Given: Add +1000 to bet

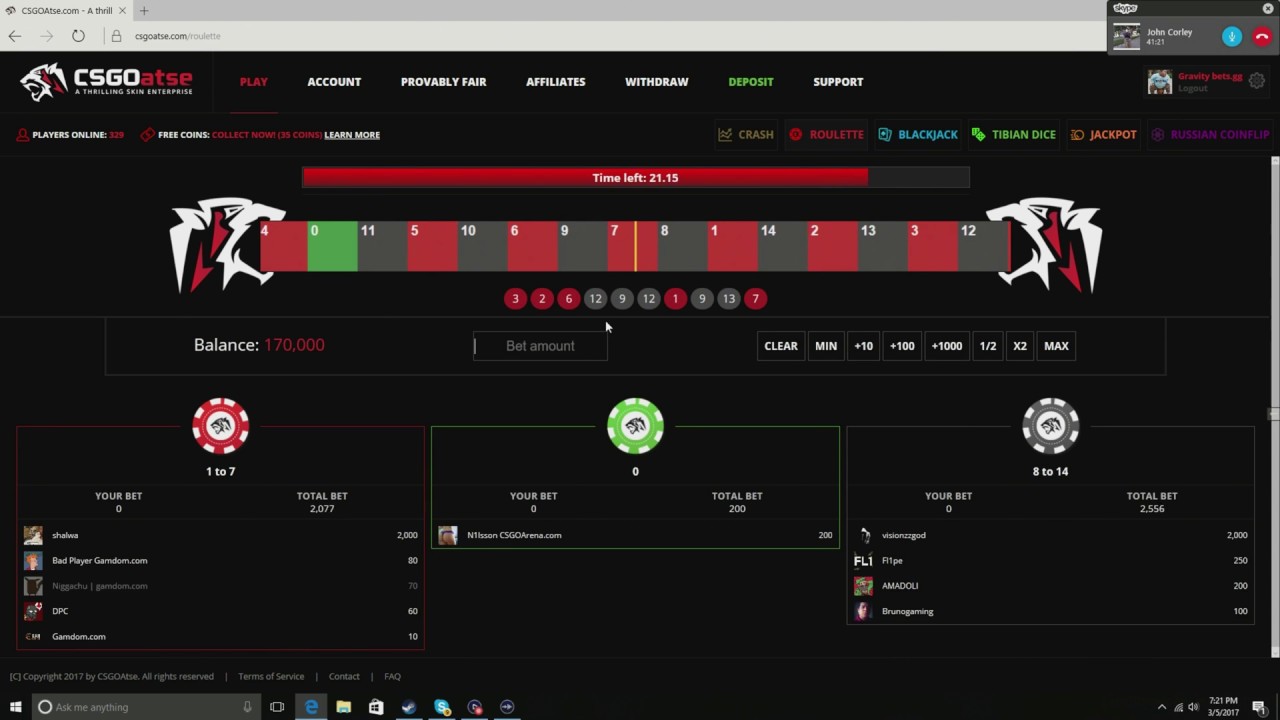Looking at the screenshot, I should 946,346.
